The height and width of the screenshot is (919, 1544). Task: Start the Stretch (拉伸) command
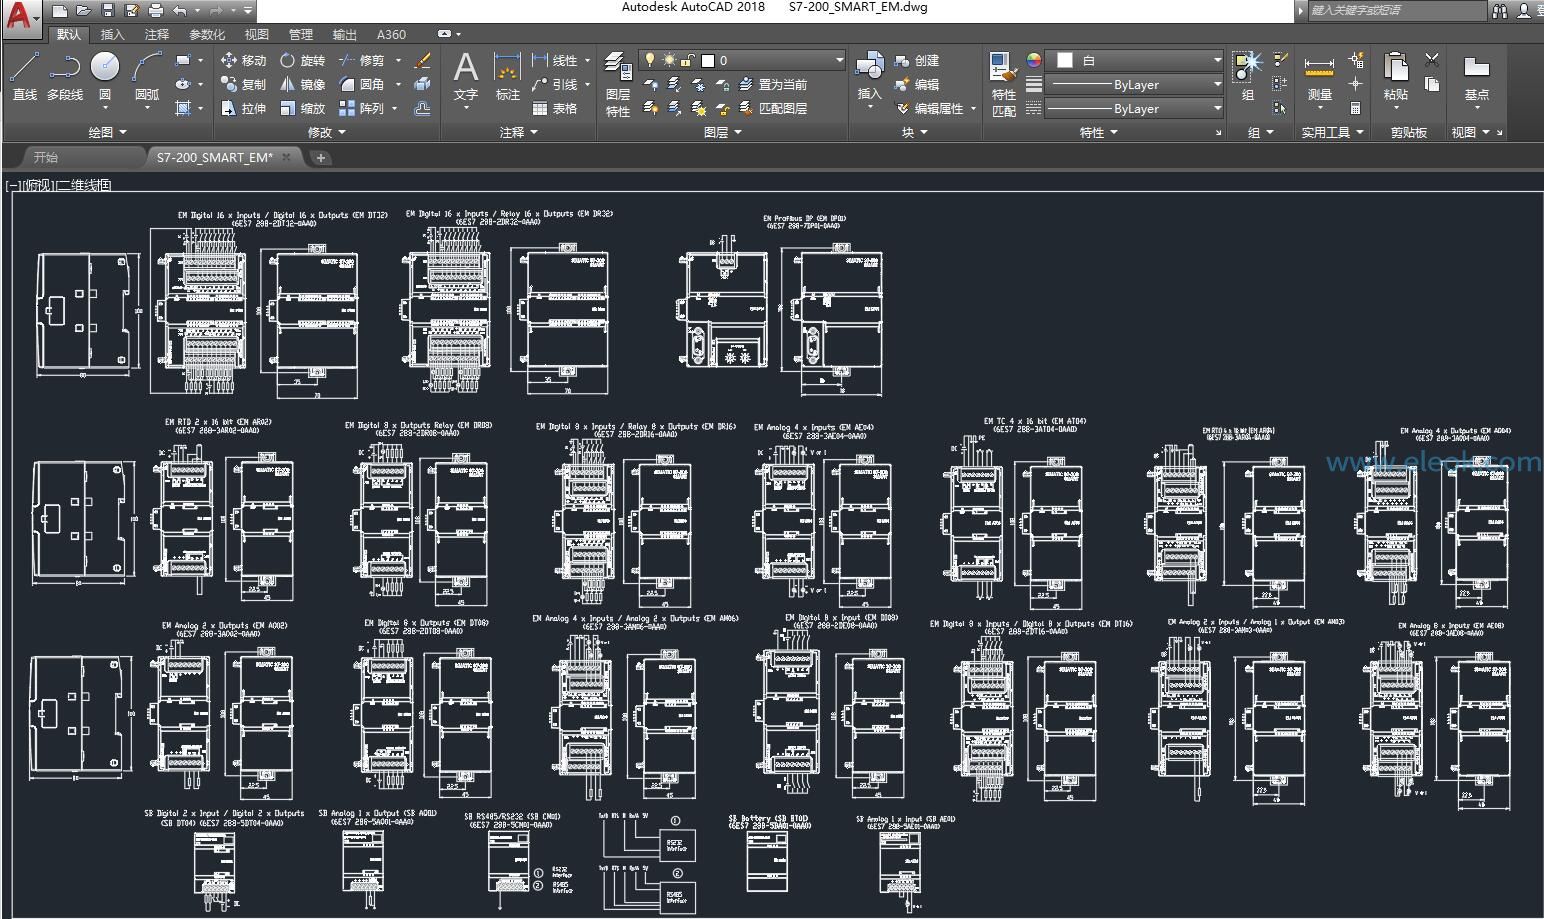point(243,108)
